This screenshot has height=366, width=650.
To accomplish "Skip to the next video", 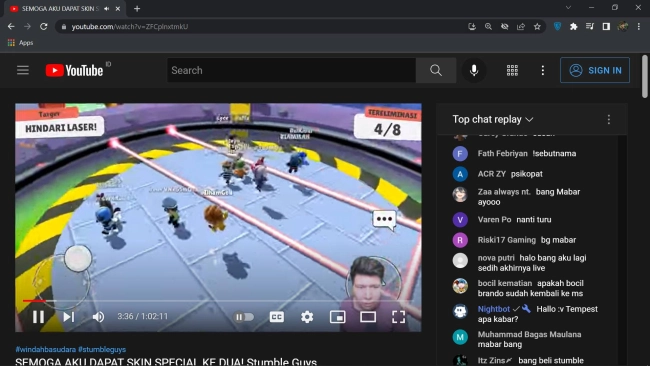I will click(68, 317).
